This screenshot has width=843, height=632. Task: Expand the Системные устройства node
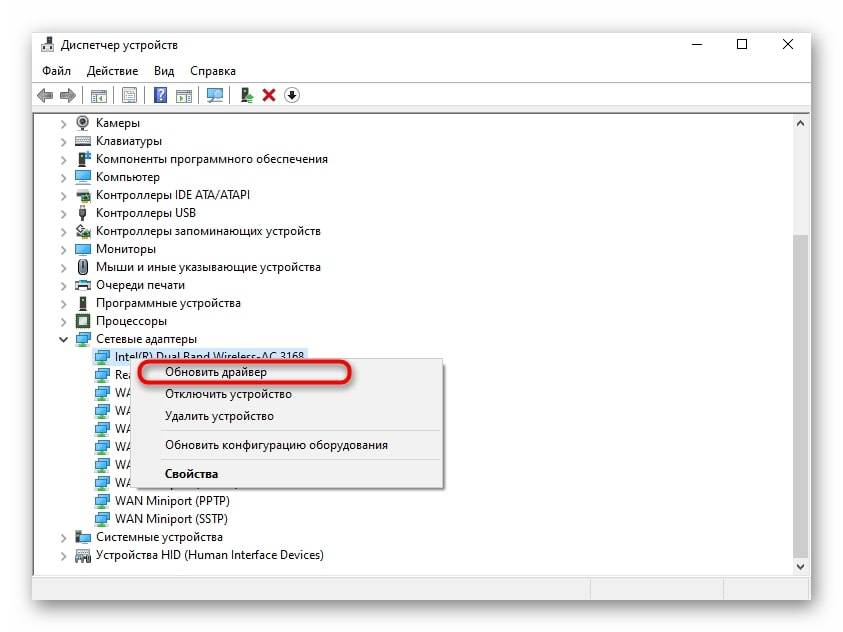tap(64, 537)
